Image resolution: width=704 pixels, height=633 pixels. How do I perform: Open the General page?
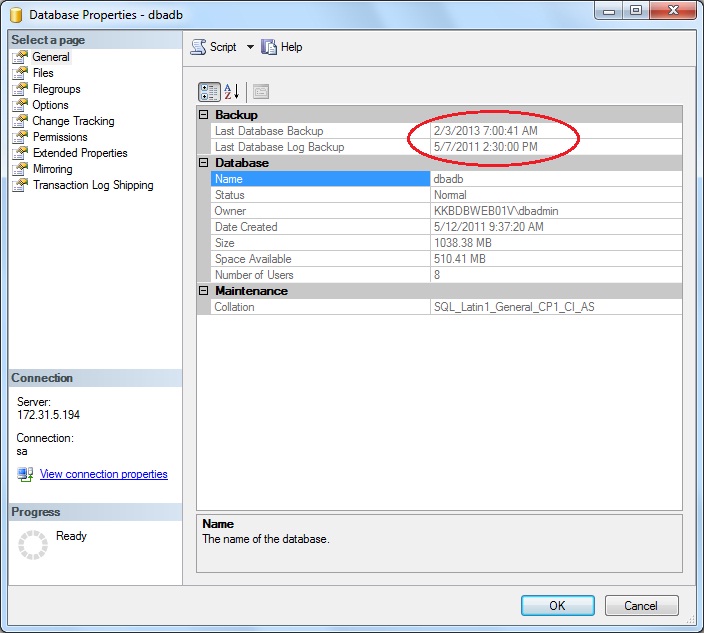click(51, 57)
